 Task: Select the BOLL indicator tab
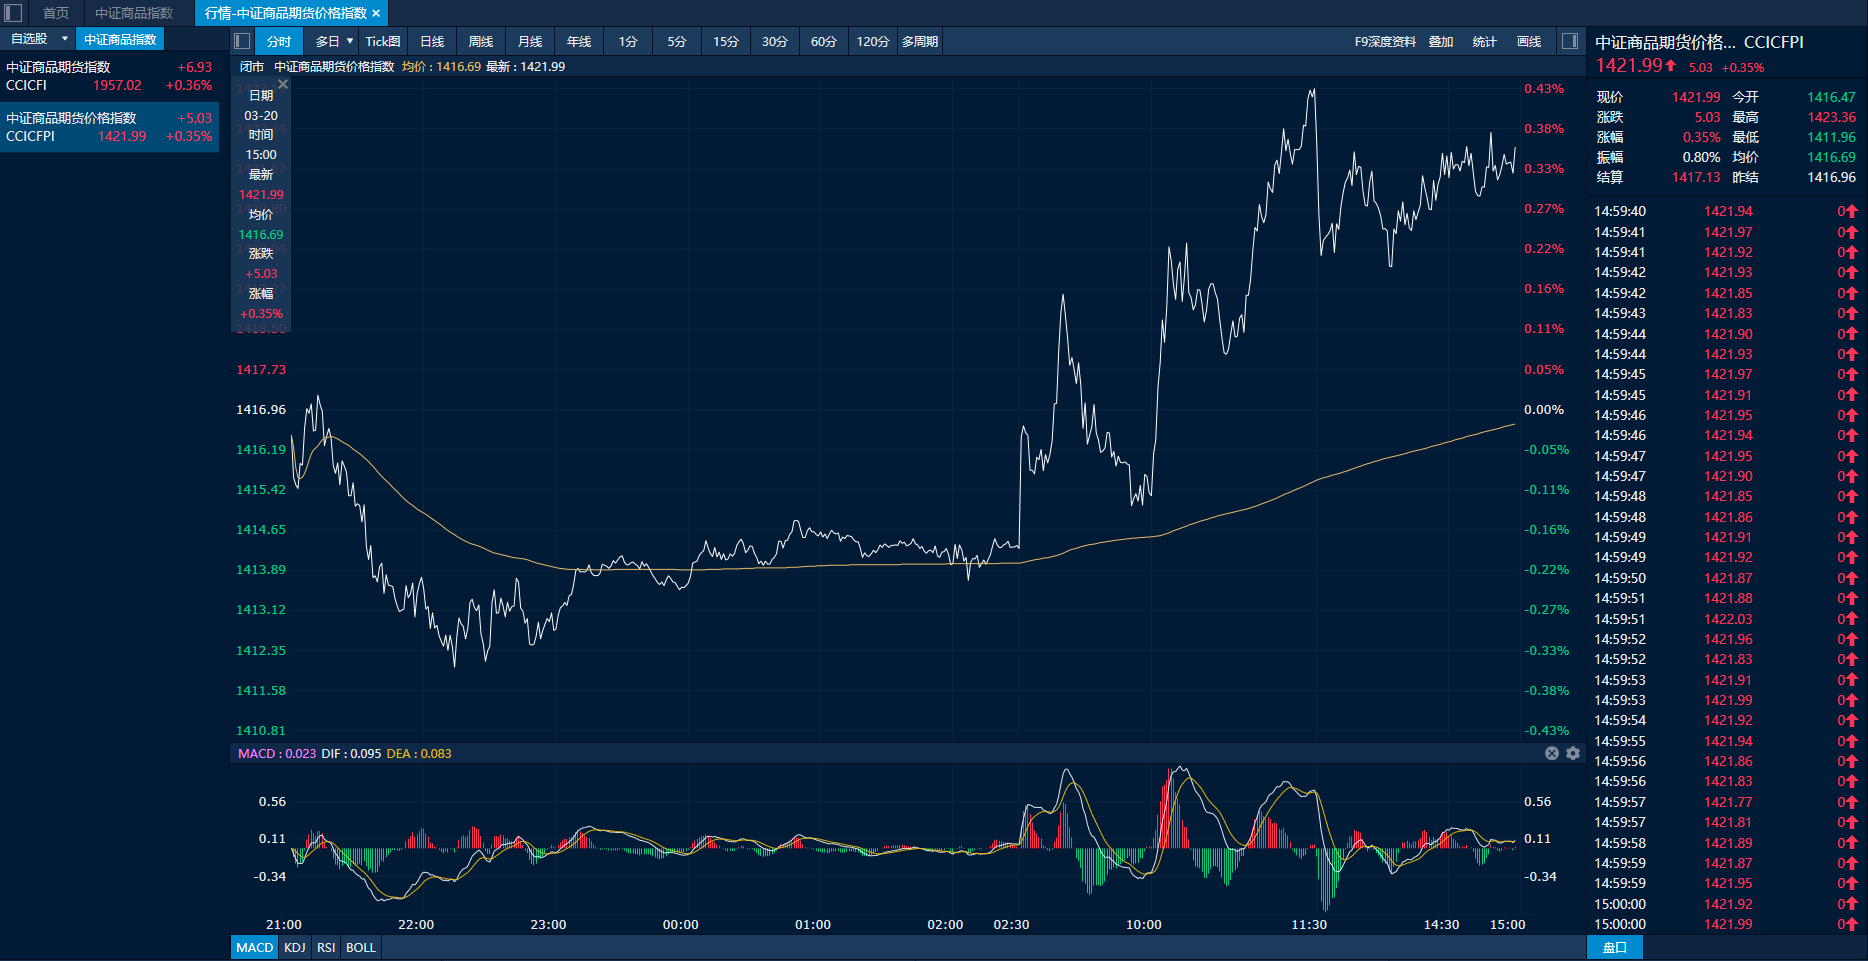point(361,947)
